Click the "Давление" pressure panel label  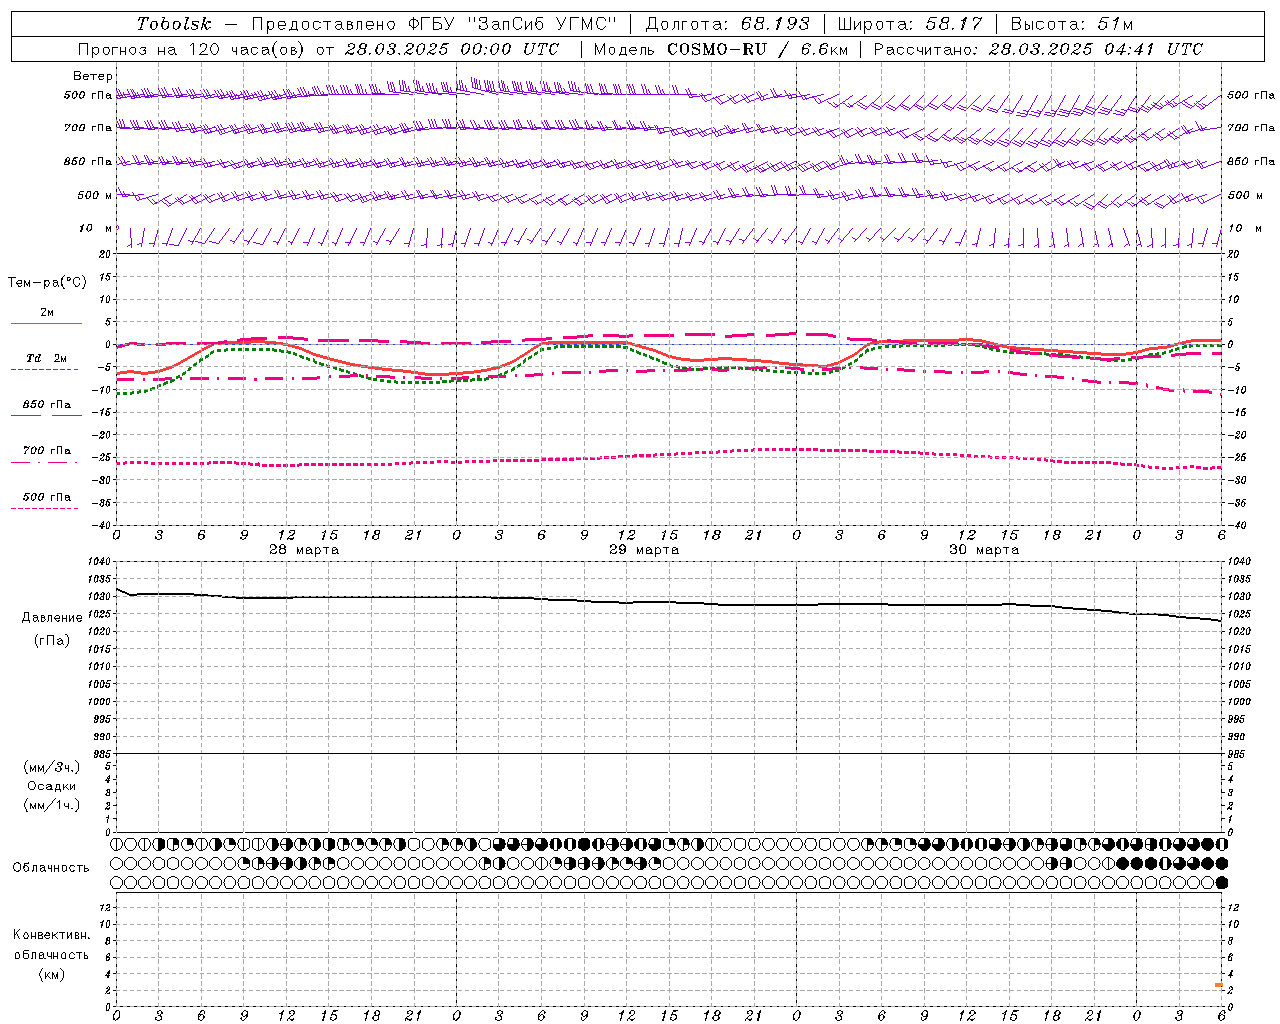(x=52, y=618)
